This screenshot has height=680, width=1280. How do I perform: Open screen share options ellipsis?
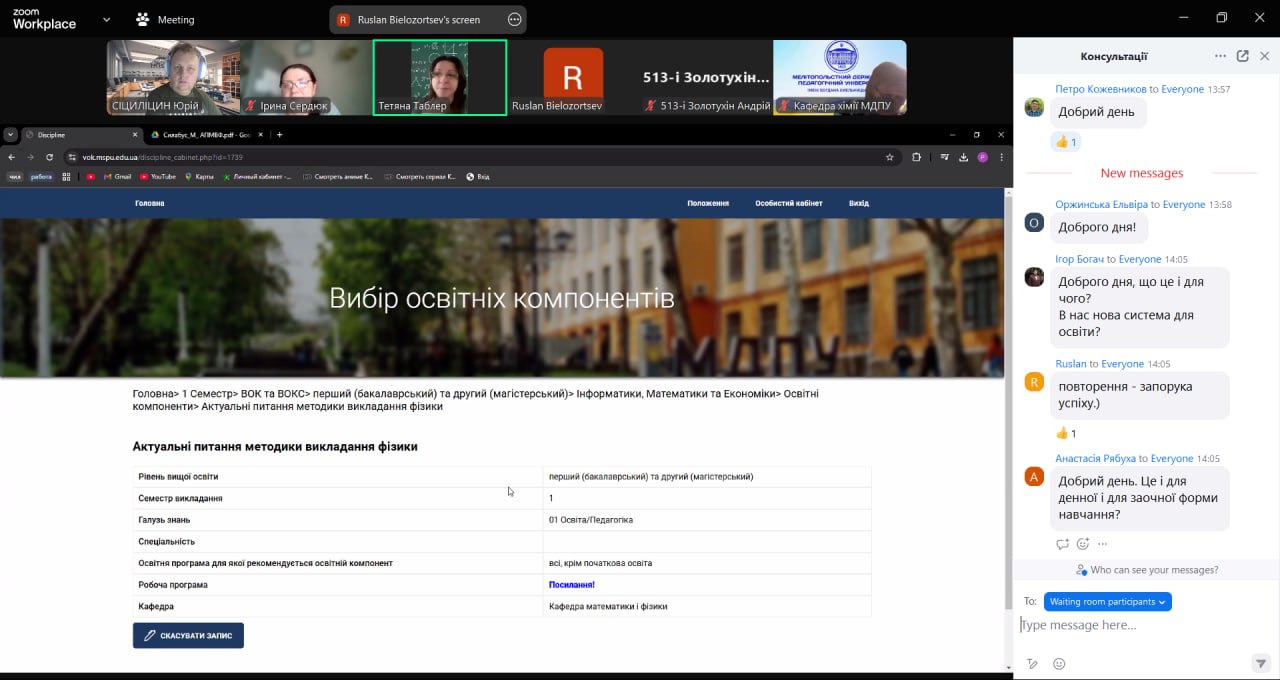pyautogui.click(x=514, y=19)
